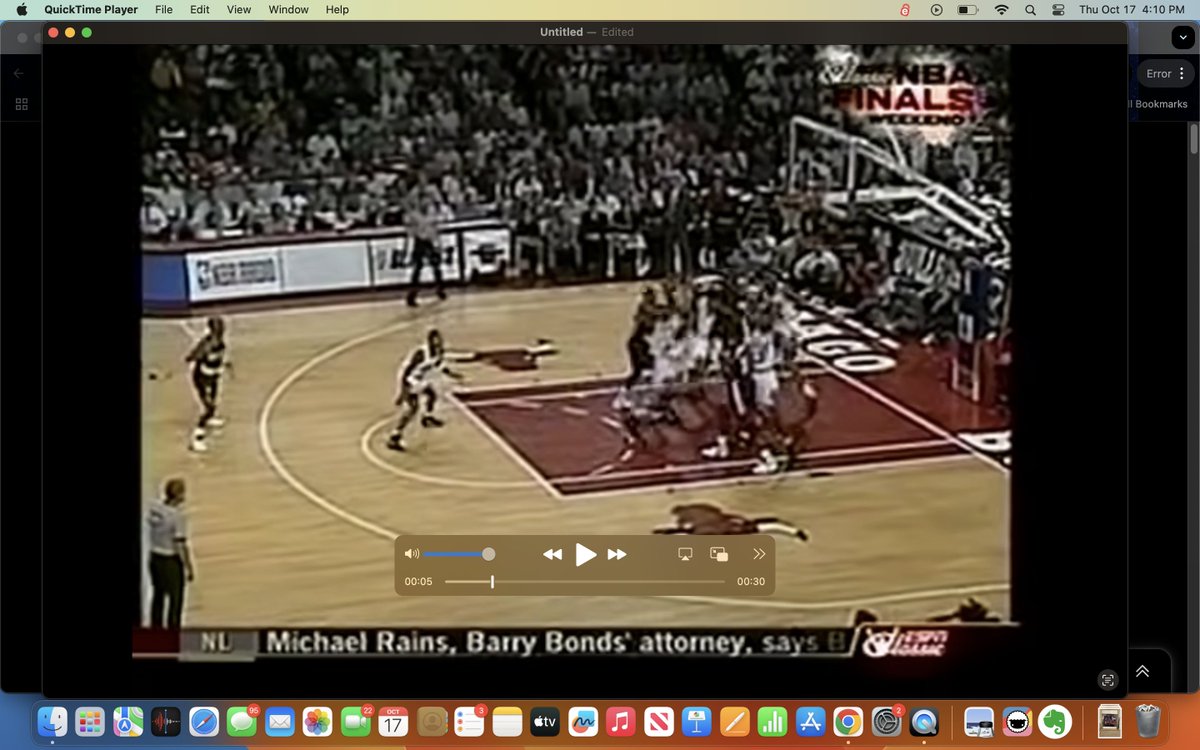Click the Live Text scan icon

pyautogui.click(x=1107, y=680)
